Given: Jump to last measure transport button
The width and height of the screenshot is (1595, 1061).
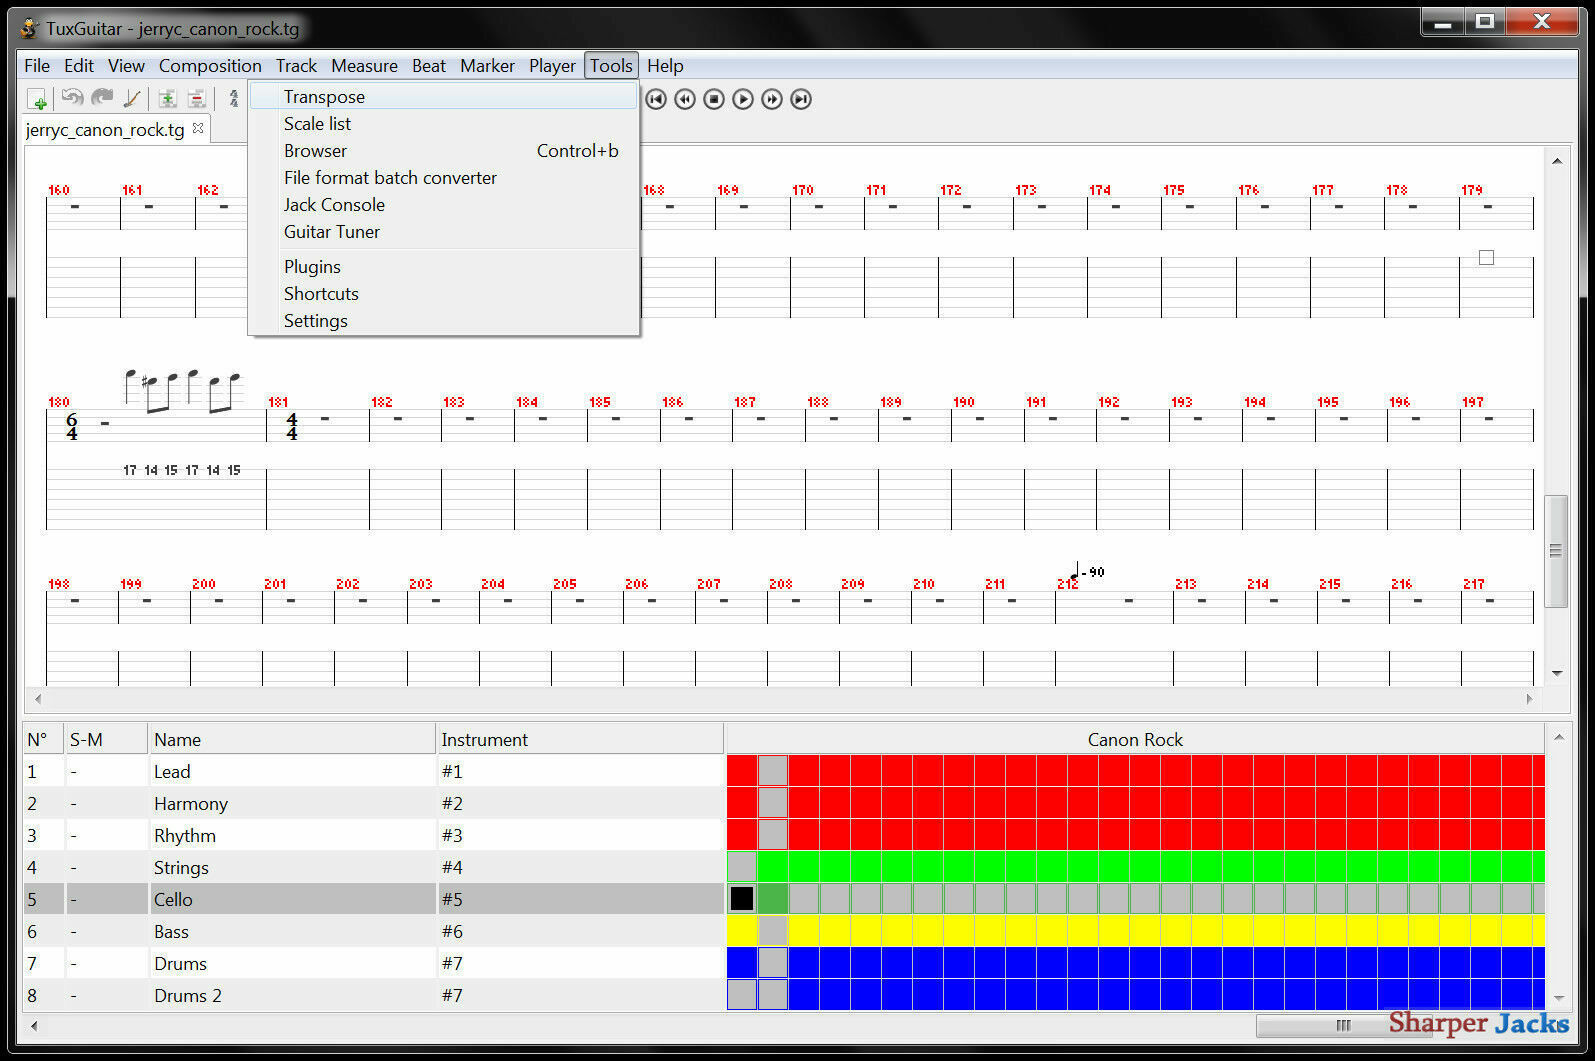Looking at the screenshot, I should [801, 99].
